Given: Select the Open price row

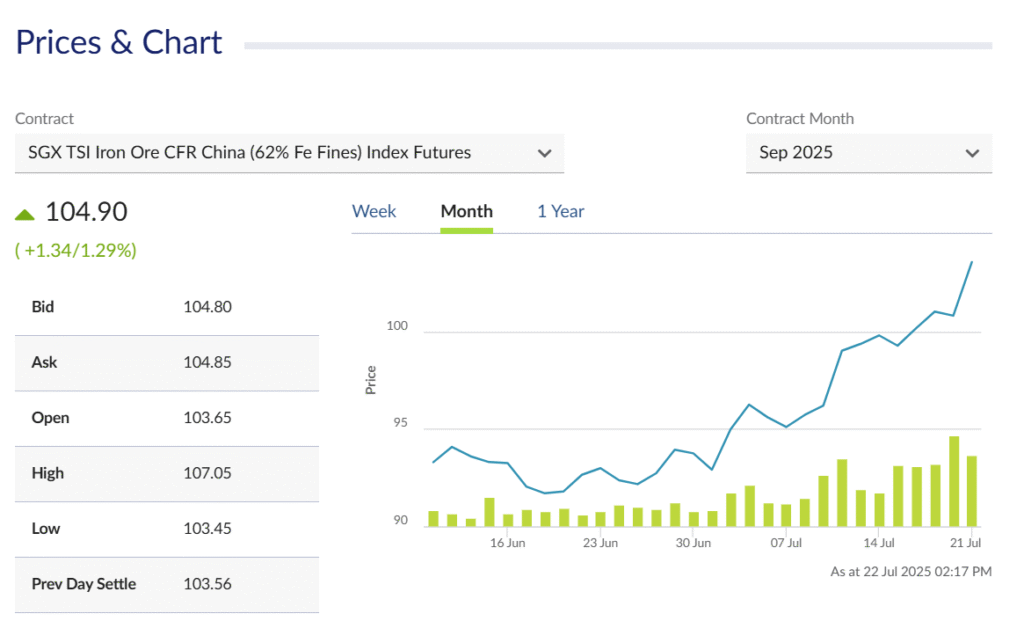Looking at the screenshot, I should [167, 418].
